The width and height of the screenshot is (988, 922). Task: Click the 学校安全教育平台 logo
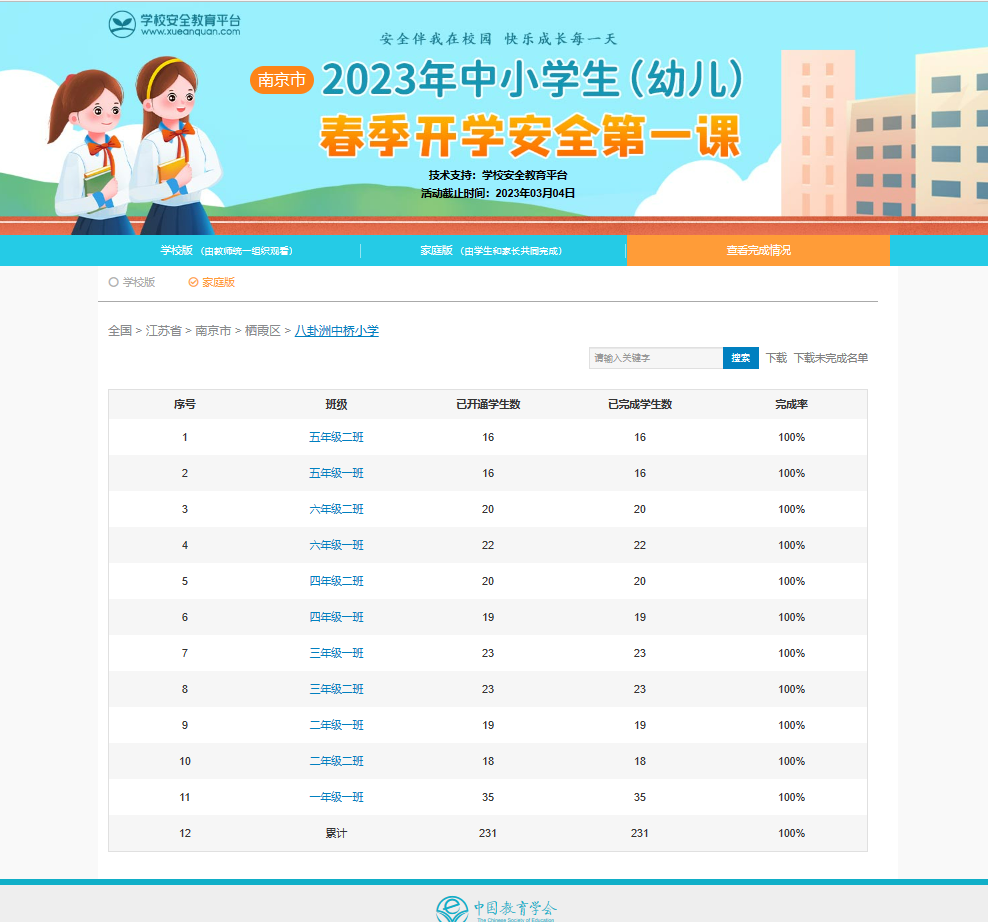pos(175,24)
